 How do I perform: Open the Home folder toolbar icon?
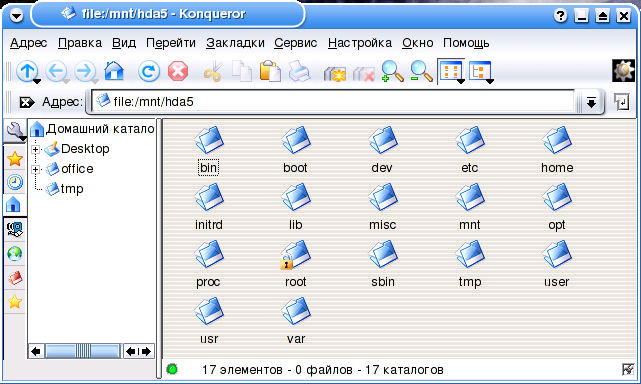point(114,71)
